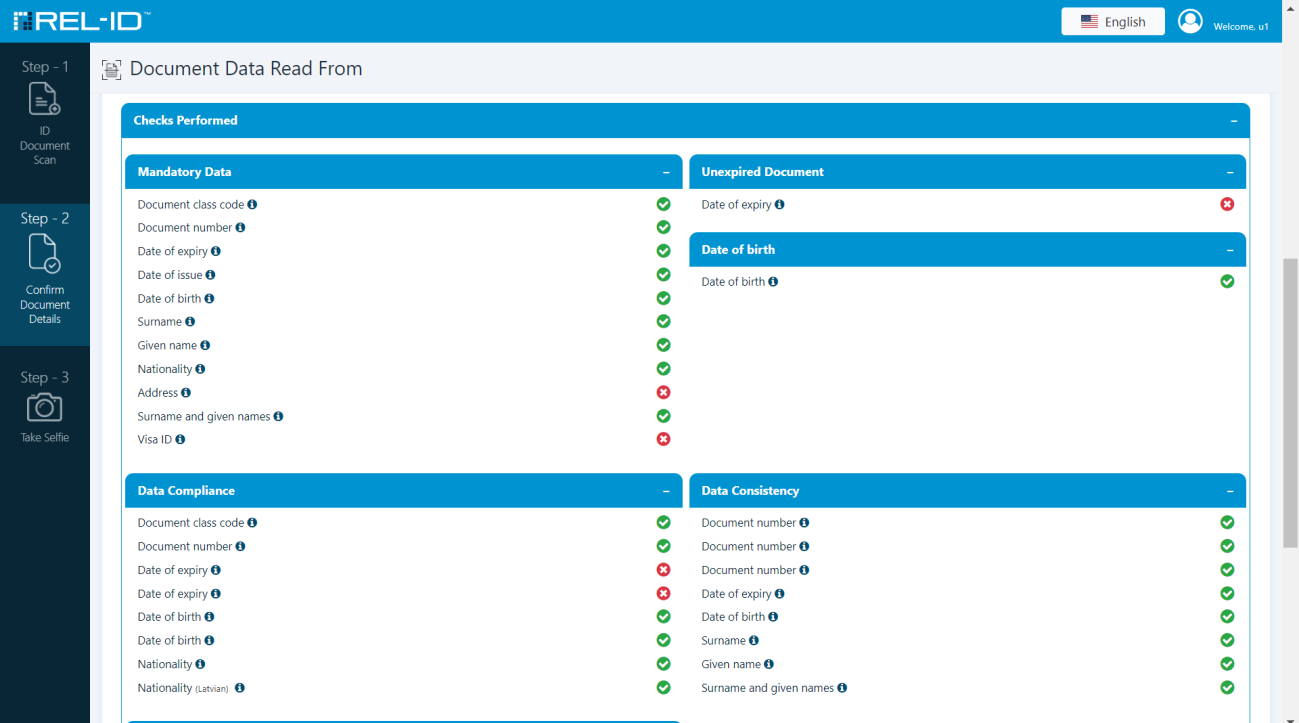Click the ID Document Scan sidebar icon
Image resolution: width=1299 pixels, height=723 pixels.
tap(44, 99)
